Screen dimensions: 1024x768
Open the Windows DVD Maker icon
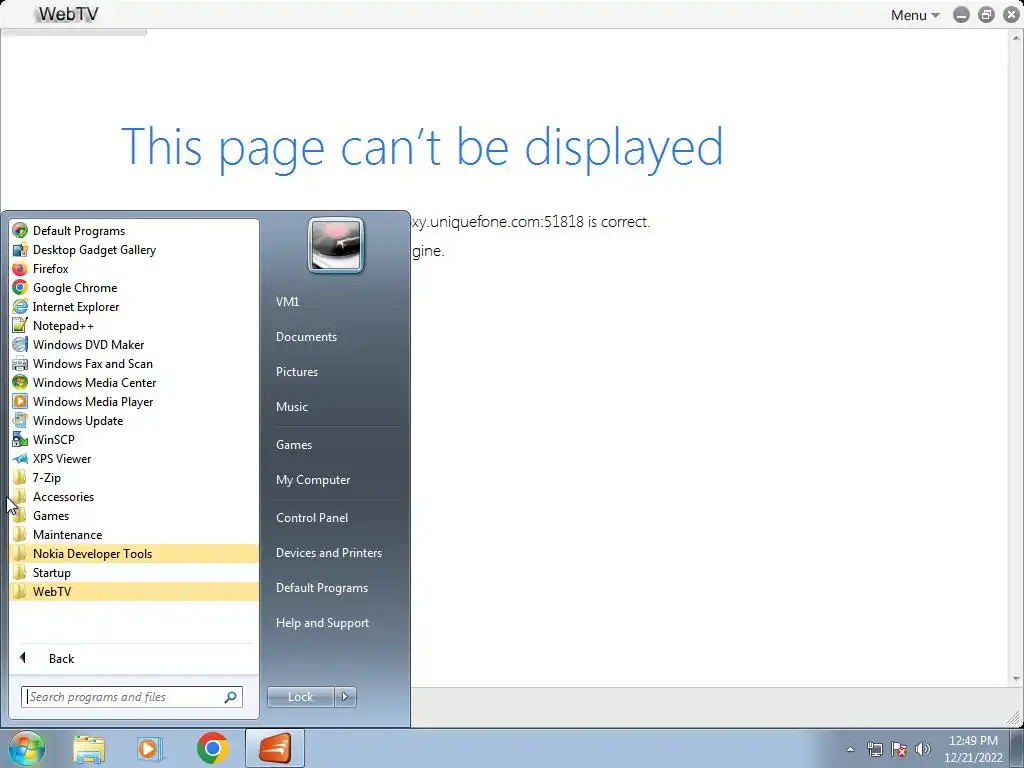tap(20, 344)
